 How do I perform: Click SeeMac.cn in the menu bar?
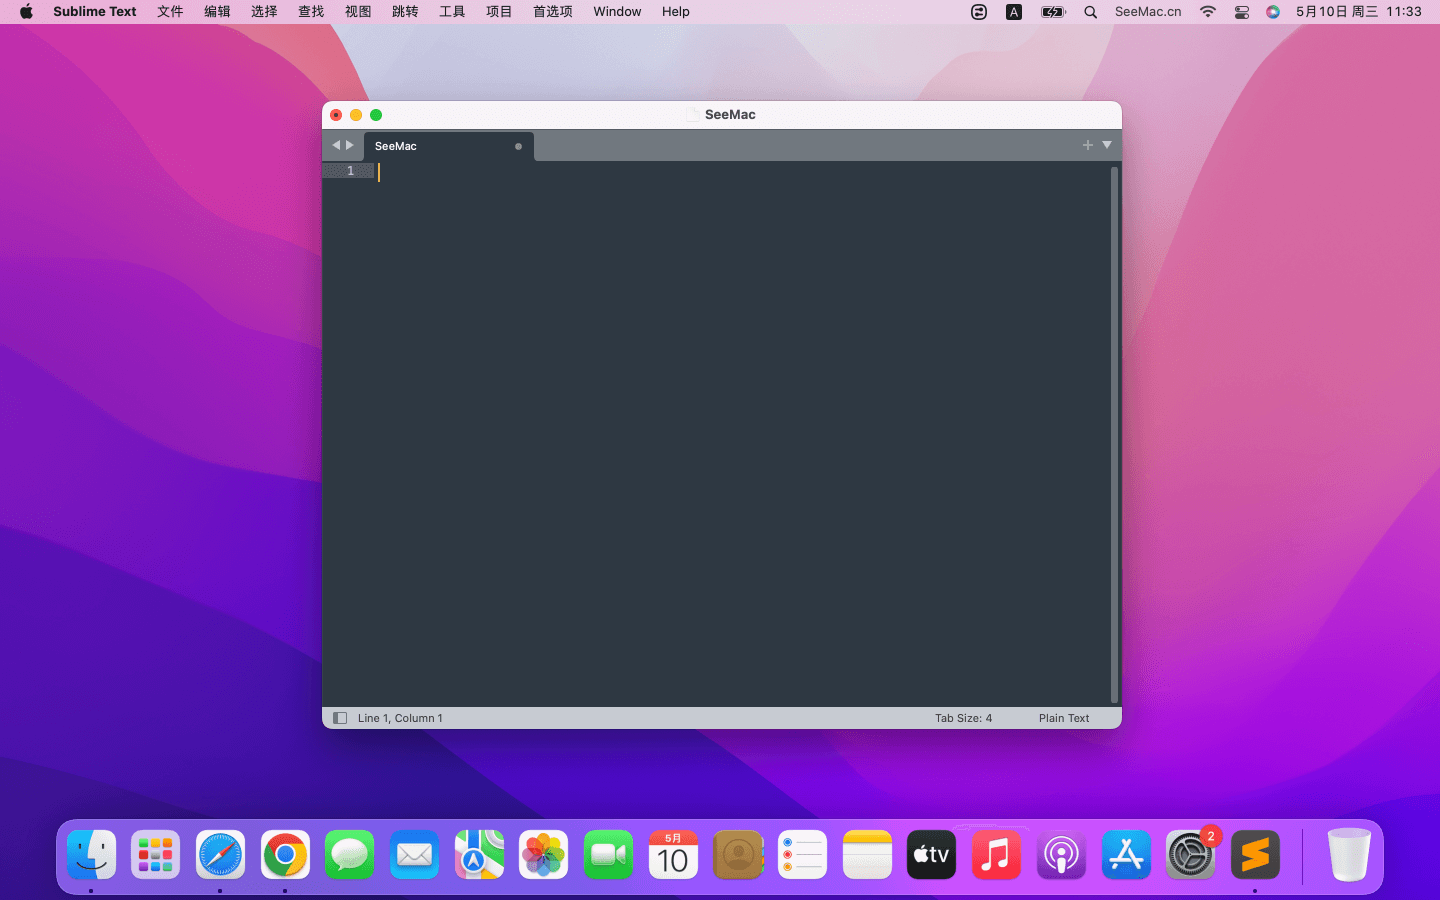[1148, 12]
